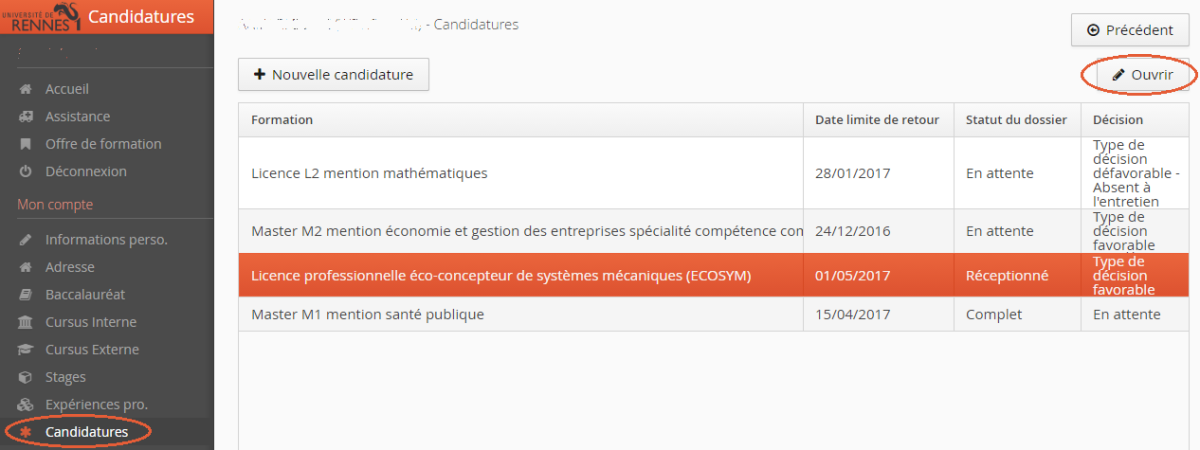This screenshot has height=450, width=1200.
Task: Click the cubes icon beside Expériences pro.
Action: click(26, 405)
